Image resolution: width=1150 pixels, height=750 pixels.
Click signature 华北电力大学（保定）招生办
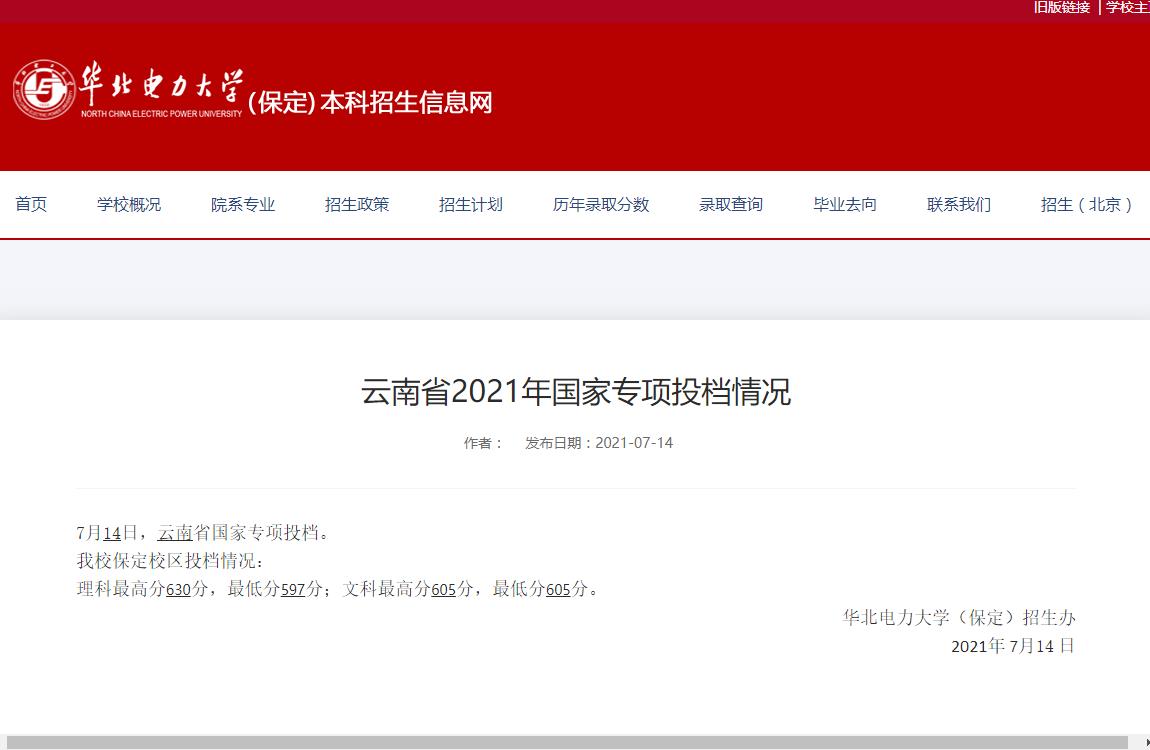[959, 617]
